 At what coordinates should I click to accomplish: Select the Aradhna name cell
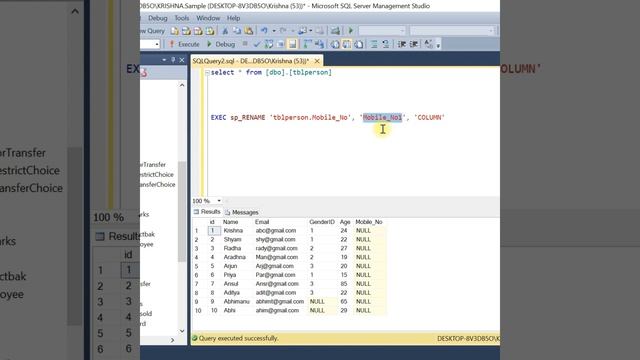point(235,257)
